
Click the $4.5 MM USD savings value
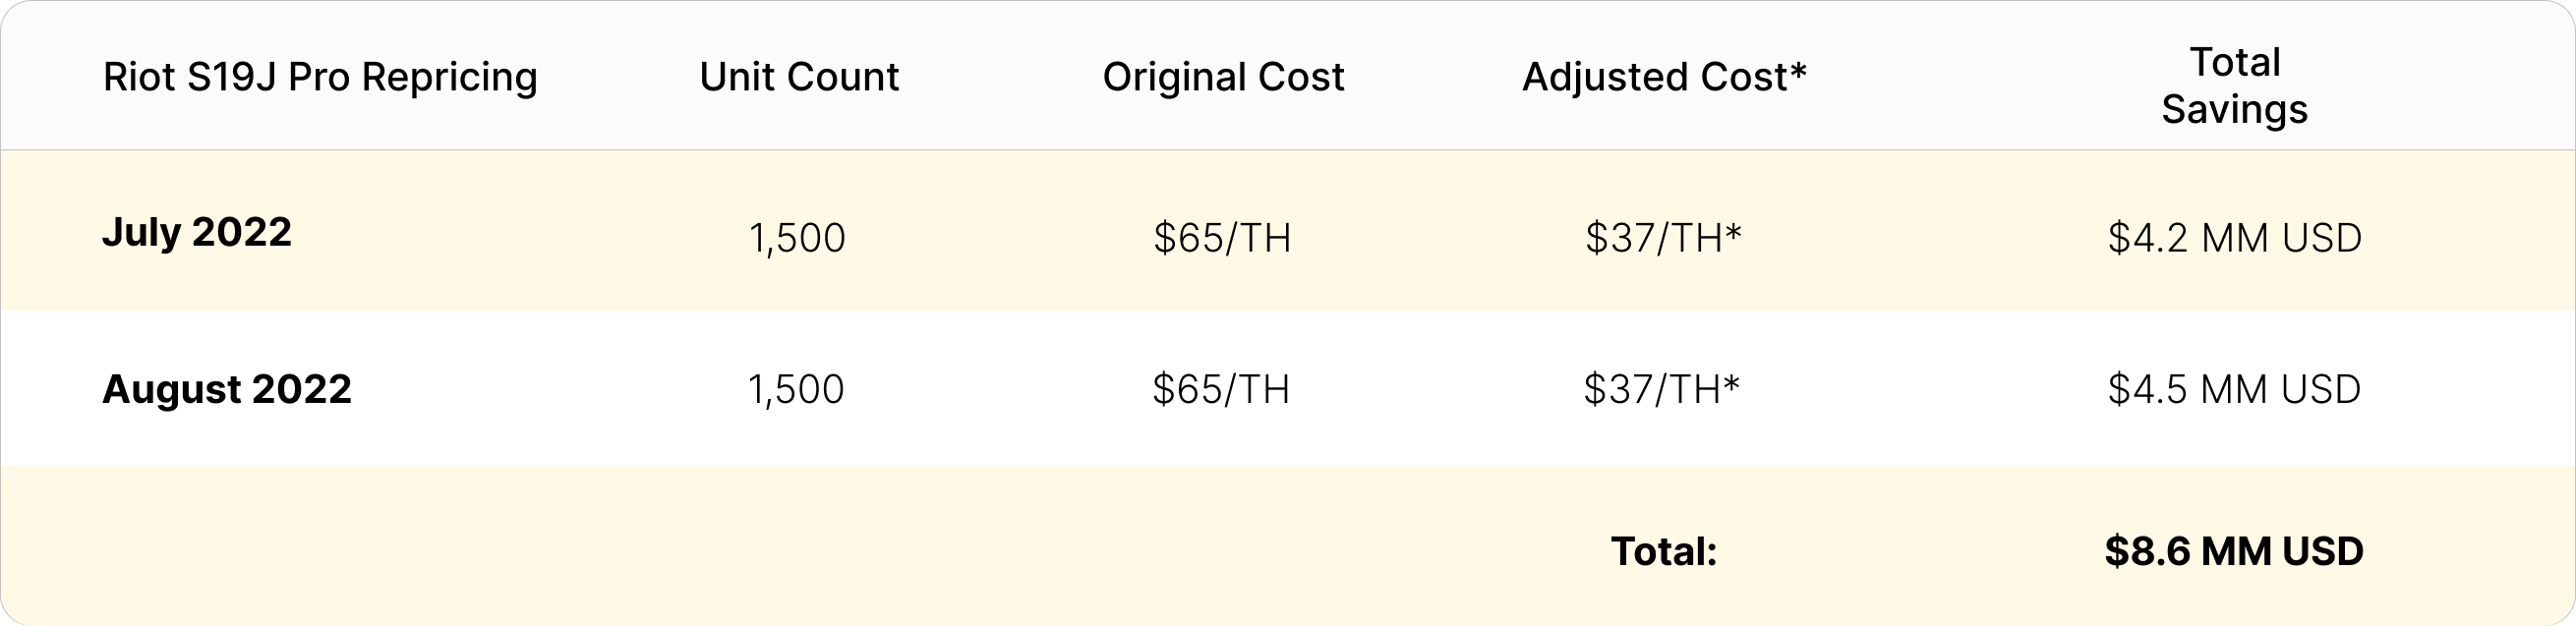coord(2234,389)
